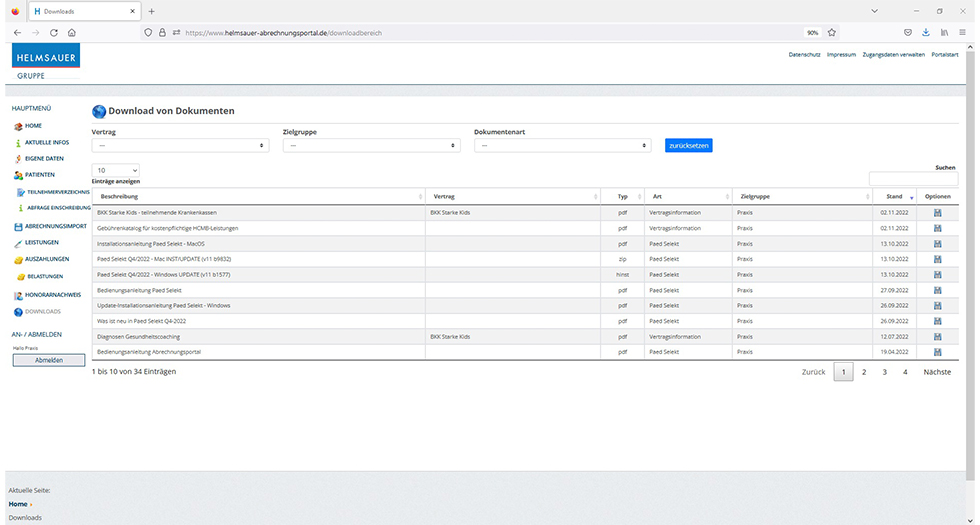The image size is (980, 525).
Task: Download the Mac INST/UPDATE zip file
Action: pos(937,259)
